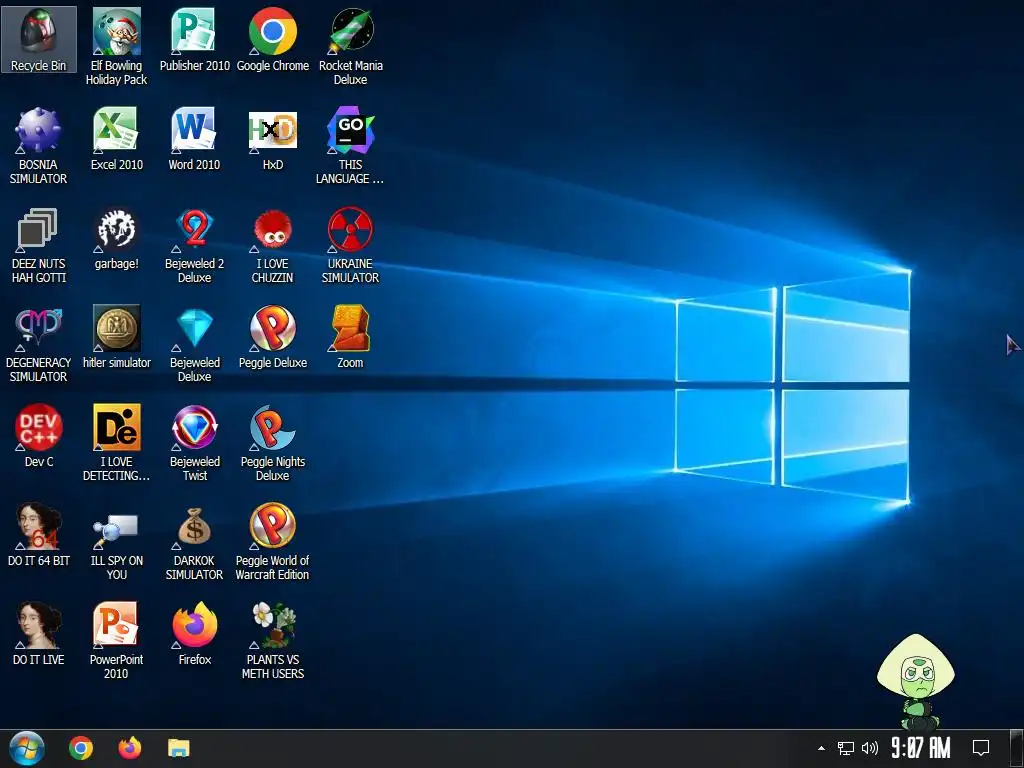Open Bejeweled 2 Deluxe shortcut
The width and height of the screenshot is (1024, 768).
195,245
